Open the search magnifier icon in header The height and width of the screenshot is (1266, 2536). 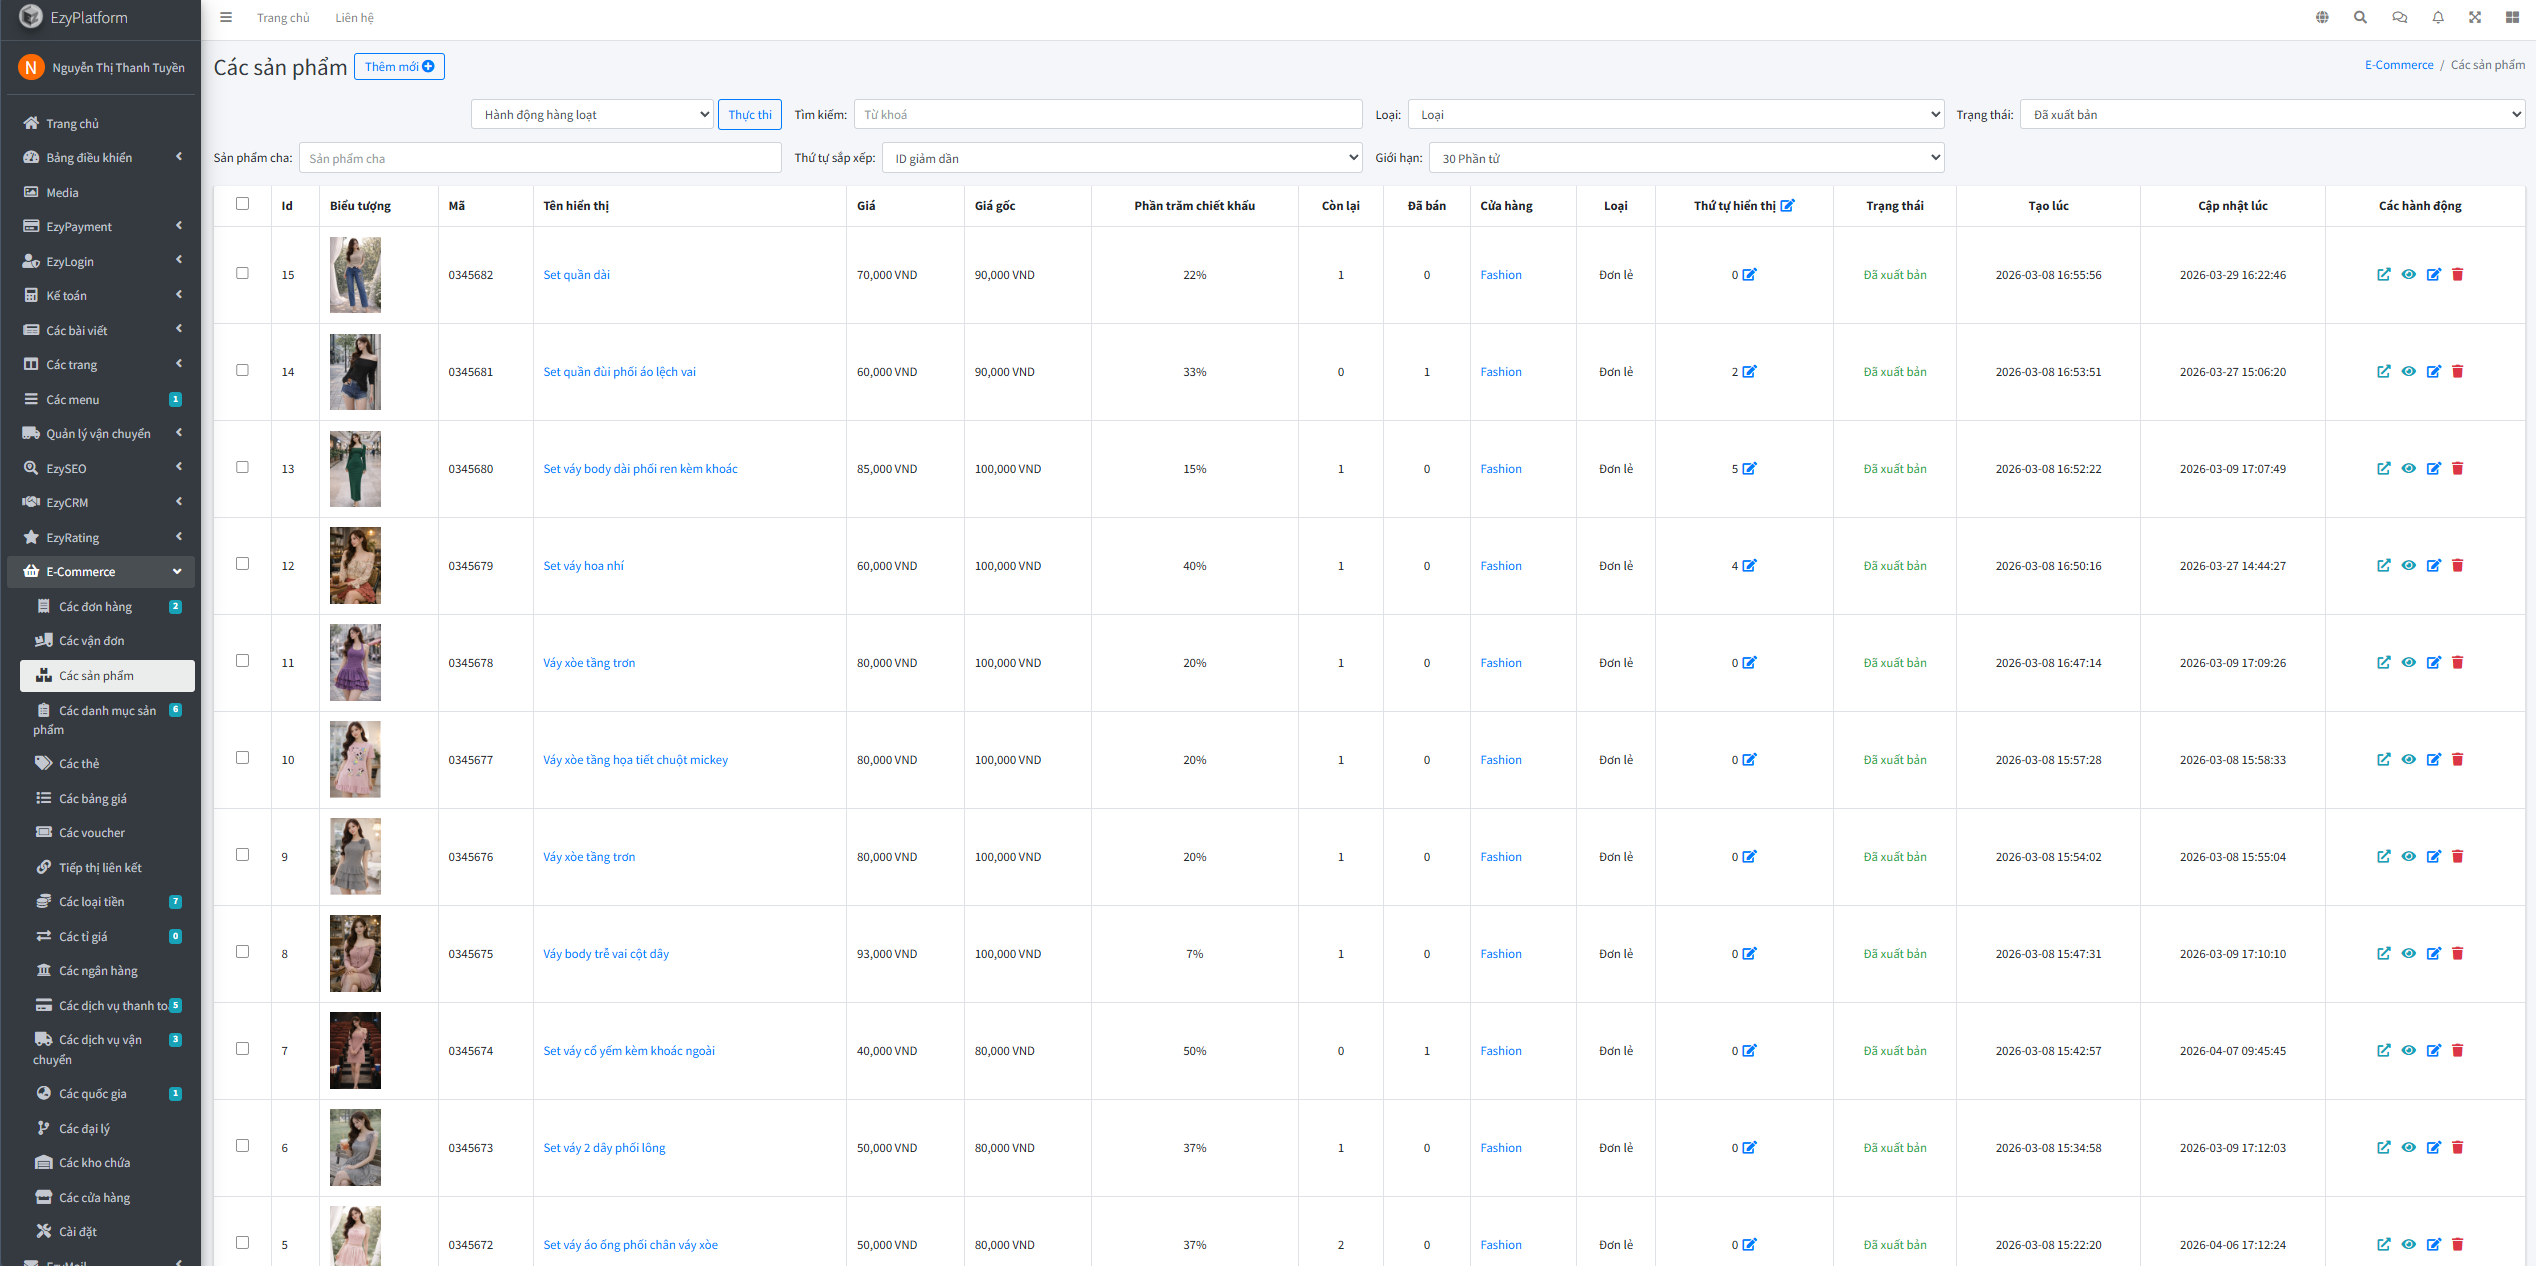pyautogui.click(x=2360, y=17)
